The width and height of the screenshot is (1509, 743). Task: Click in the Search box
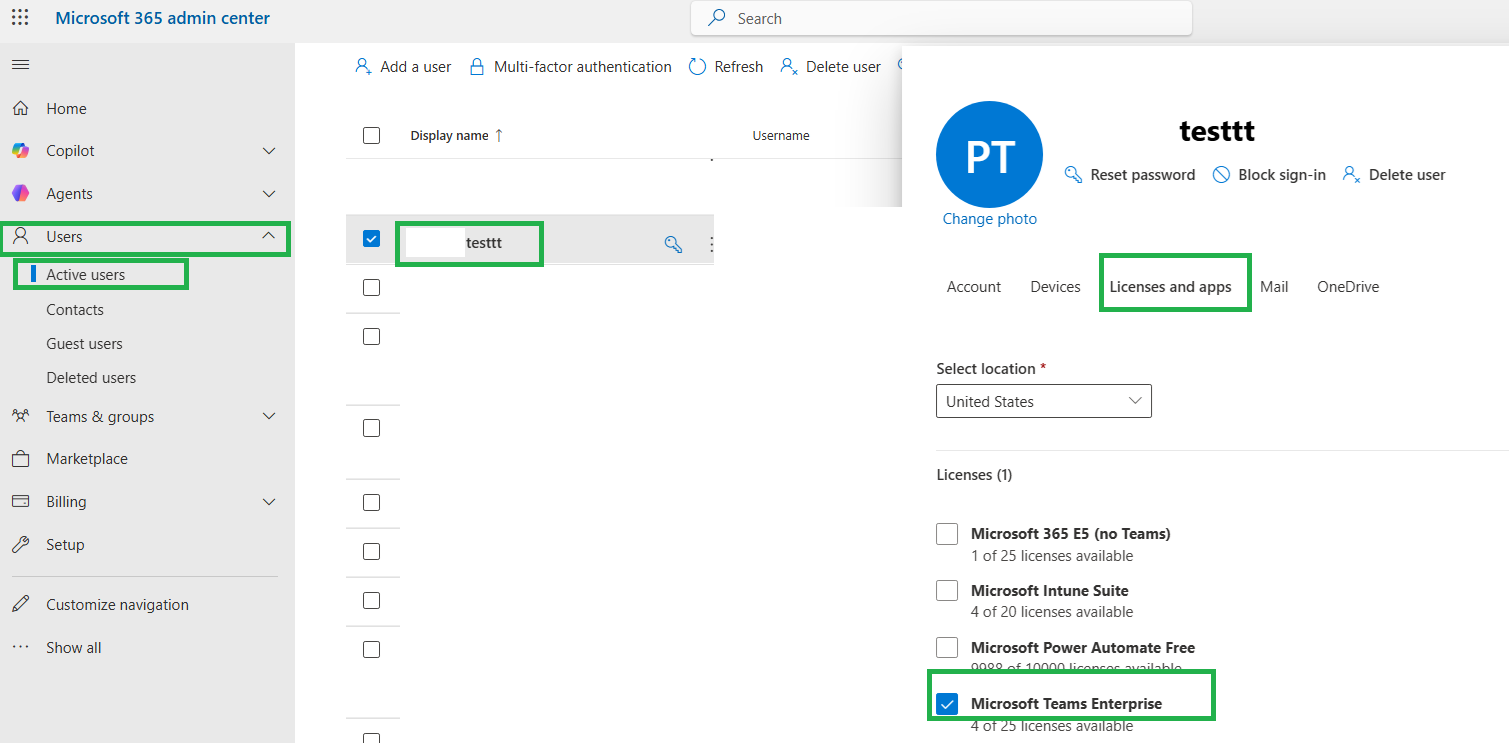941,18
